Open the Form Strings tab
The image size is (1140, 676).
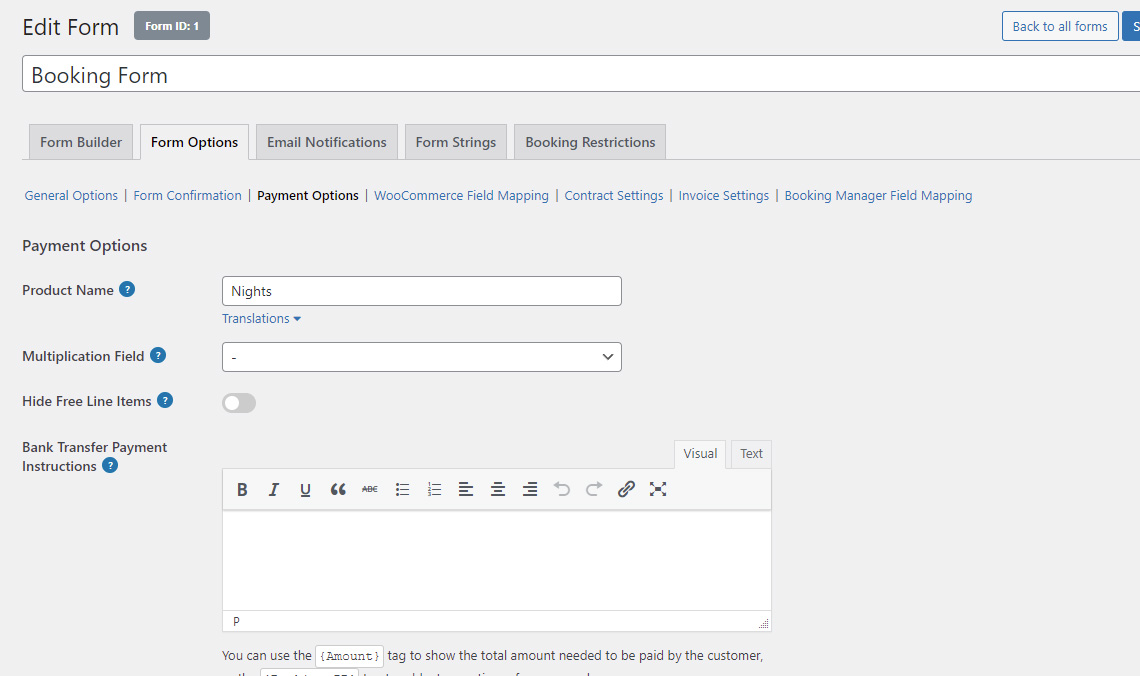tap(456, 142)
